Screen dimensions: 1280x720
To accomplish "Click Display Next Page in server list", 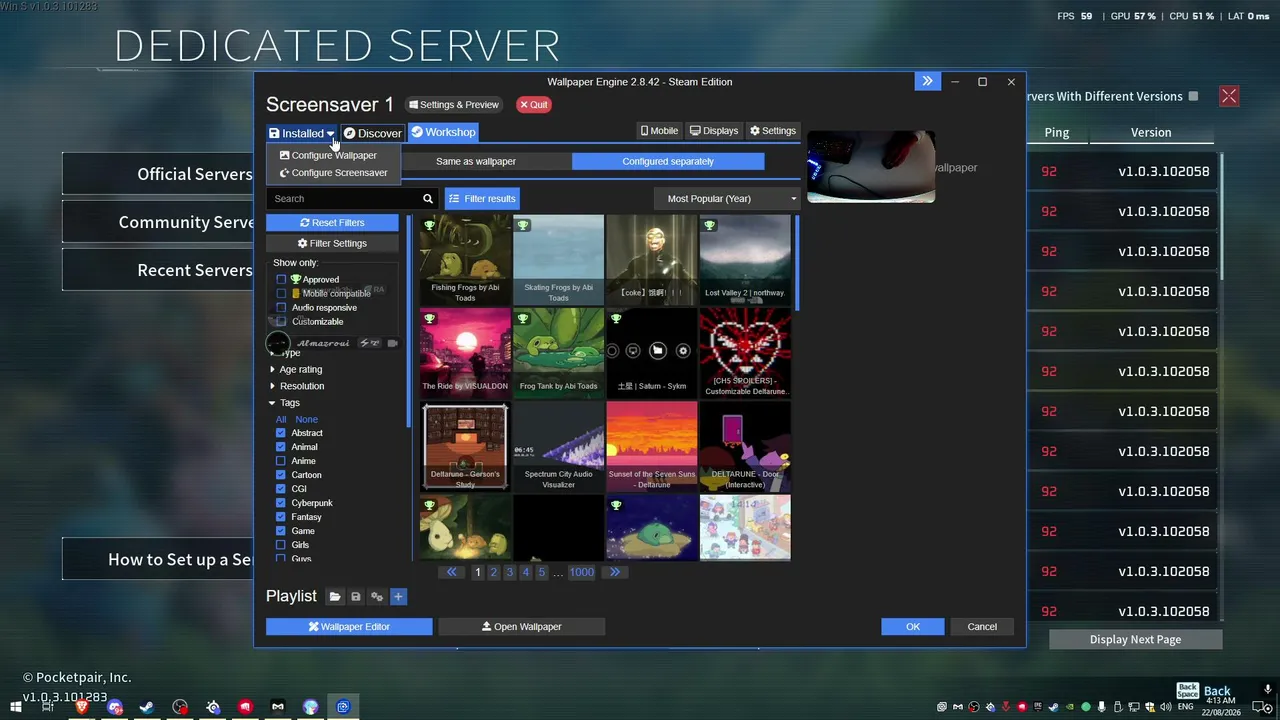I will tap(1135, 639).
